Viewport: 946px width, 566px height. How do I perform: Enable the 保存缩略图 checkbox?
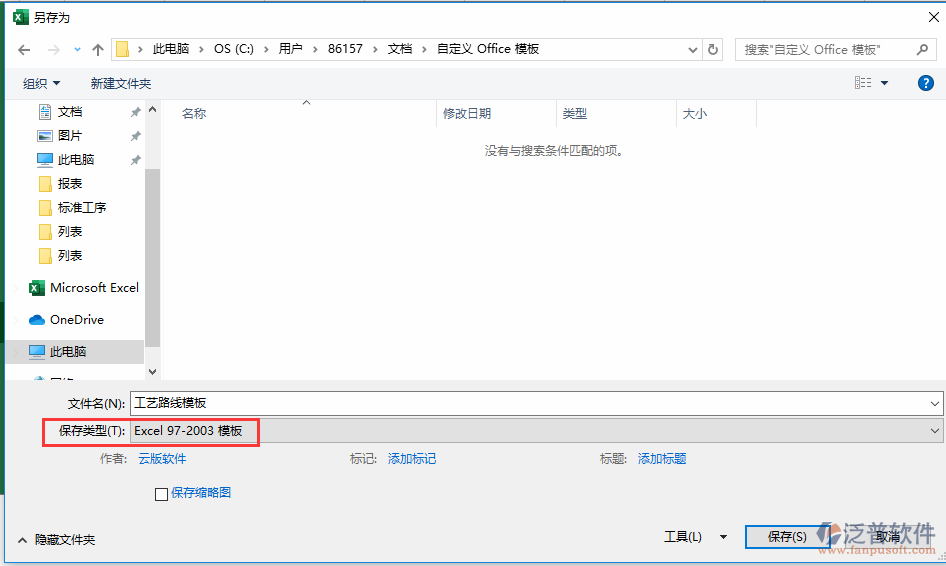(161, 493)
